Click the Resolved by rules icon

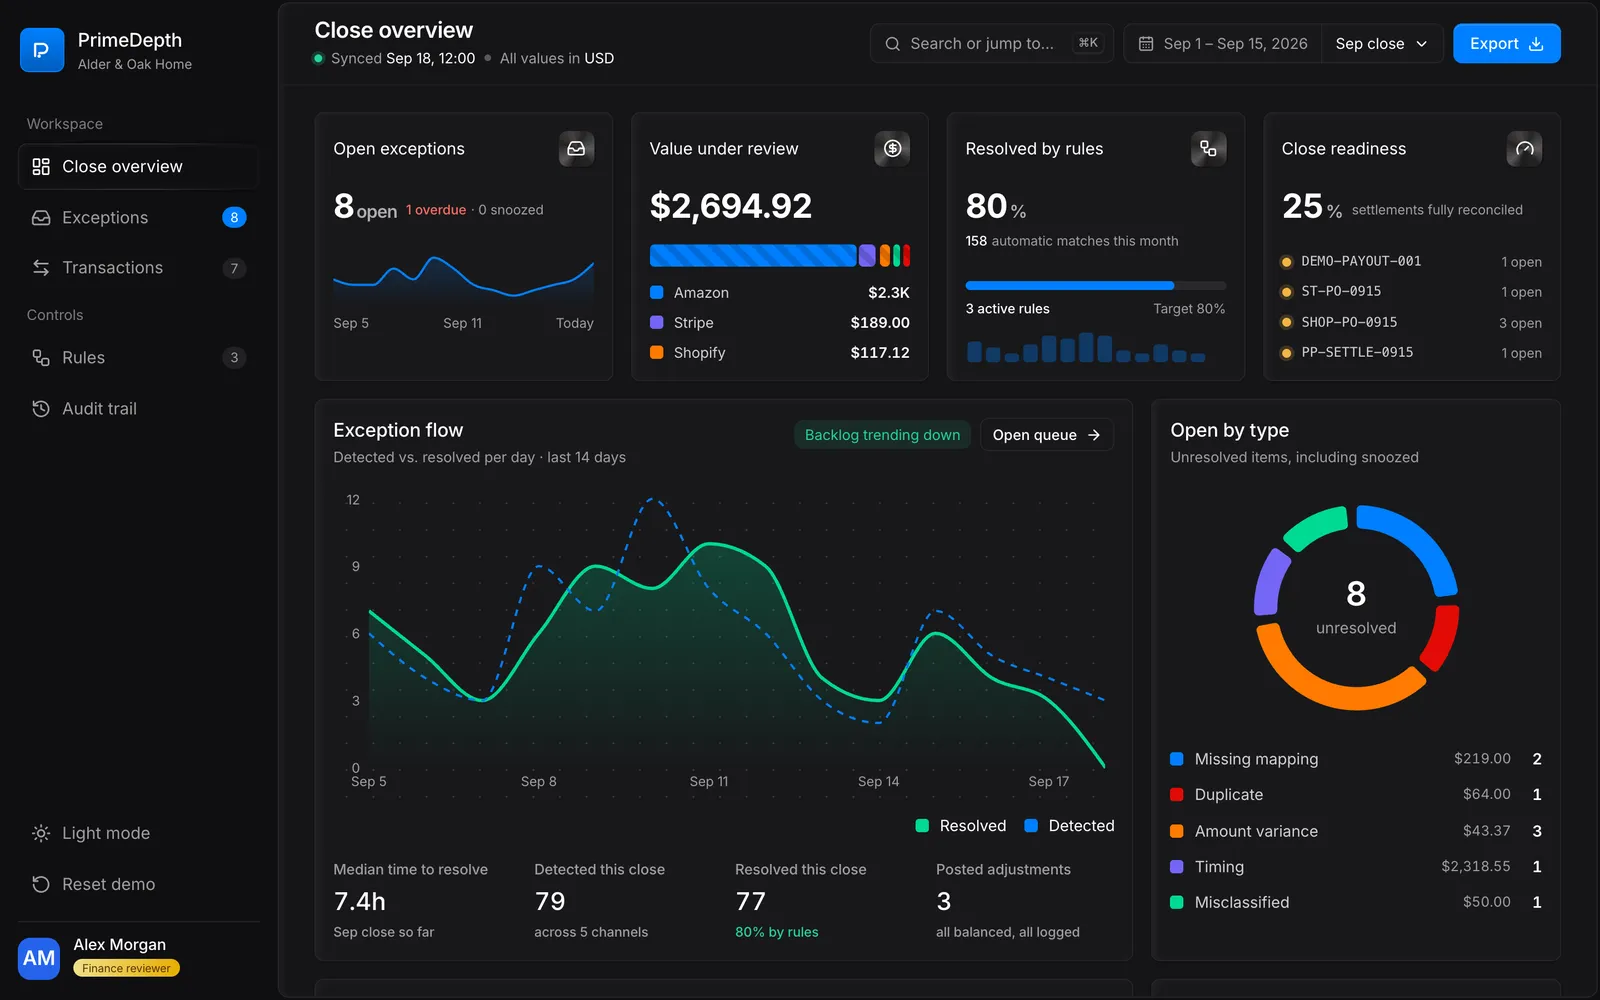tap(1208, 149)
